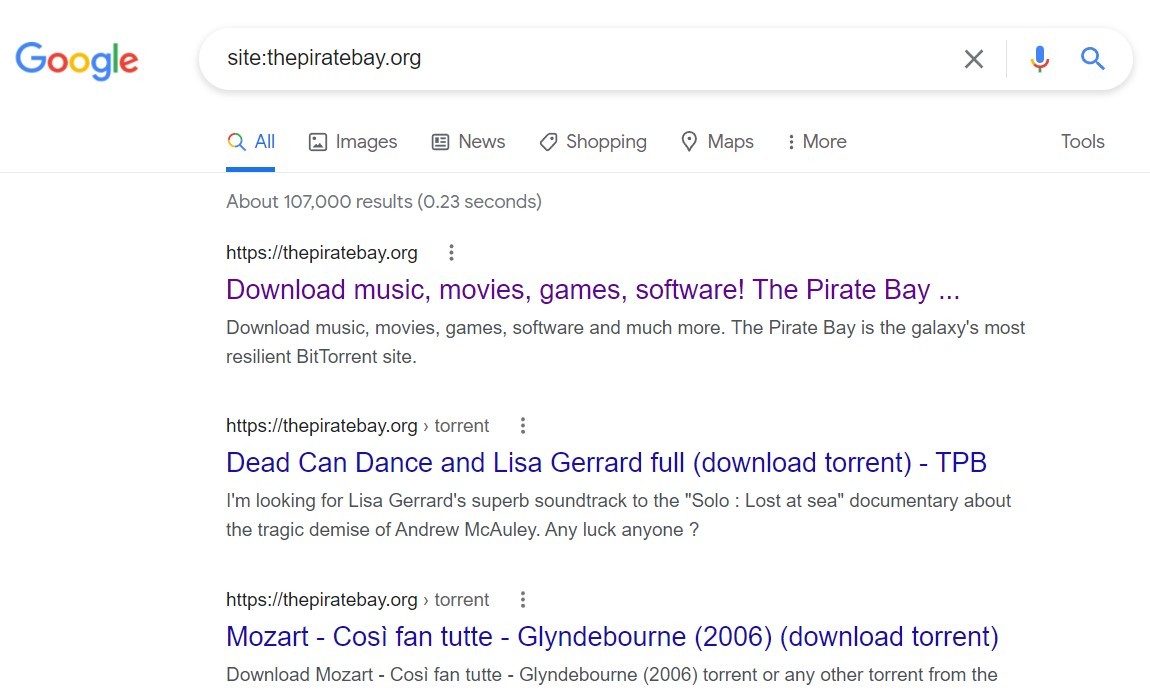
Task: Open the search Tools options
Action: point(1083,142)
